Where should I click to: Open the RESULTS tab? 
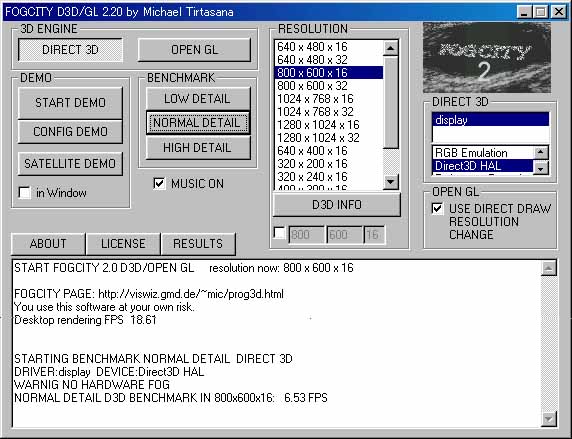click(198, 243)
